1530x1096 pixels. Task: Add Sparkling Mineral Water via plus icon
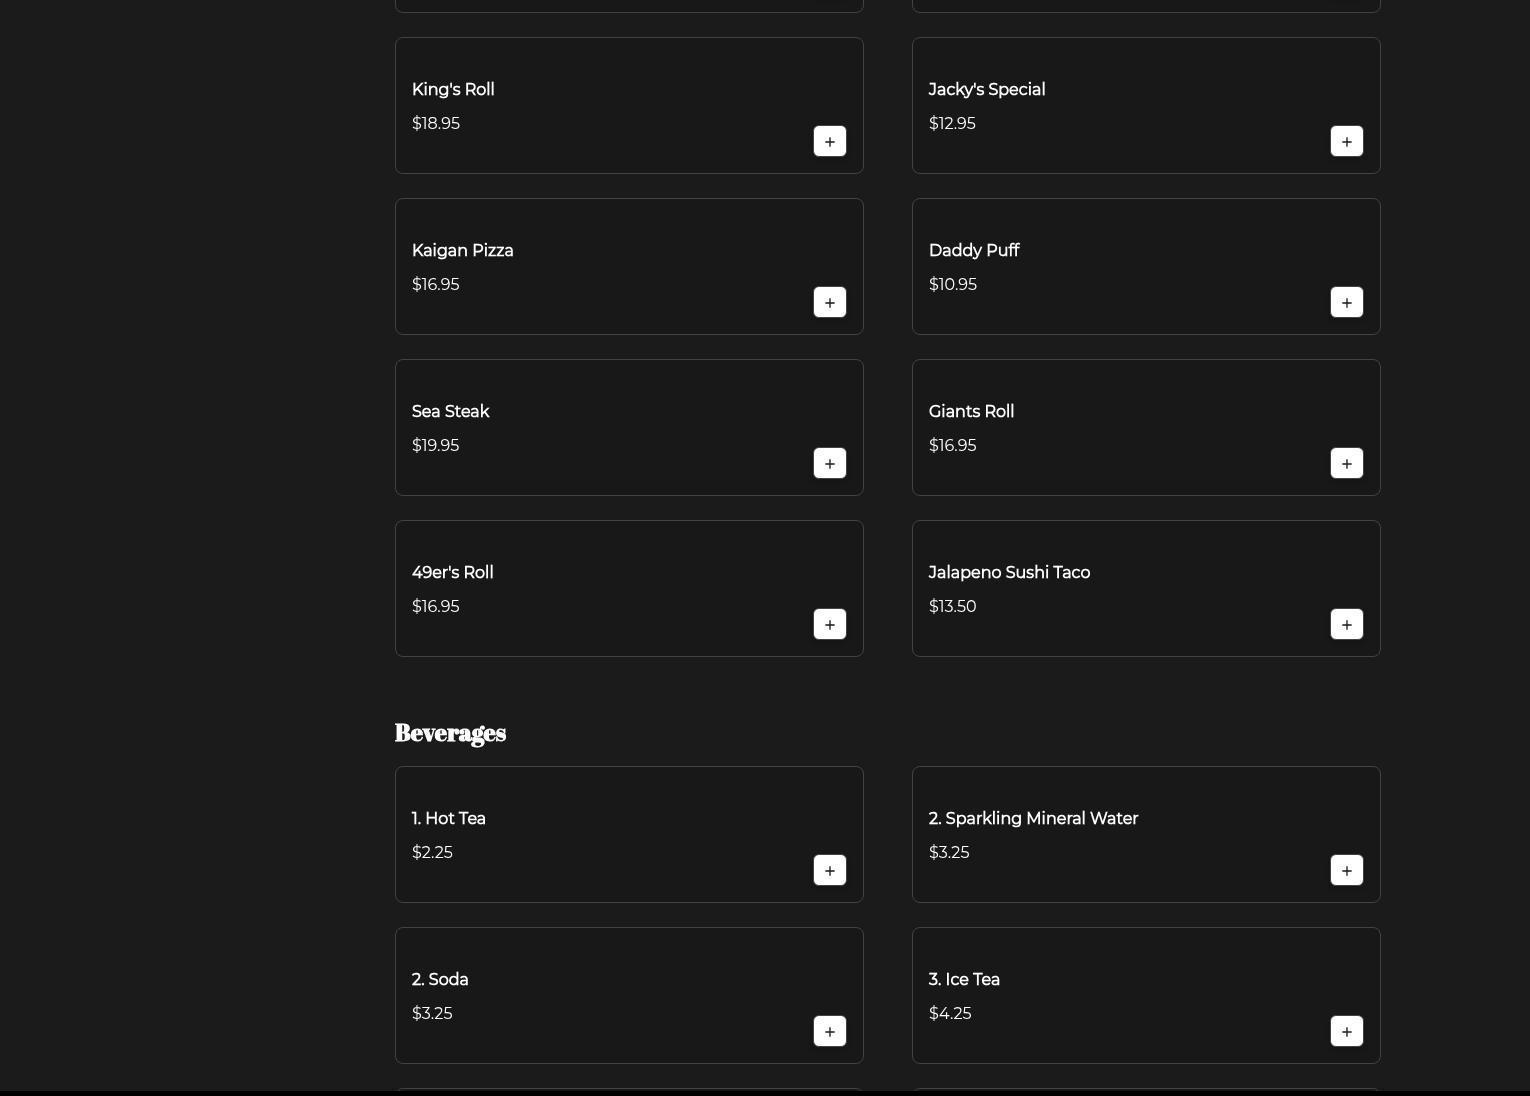click(1346, 871)
